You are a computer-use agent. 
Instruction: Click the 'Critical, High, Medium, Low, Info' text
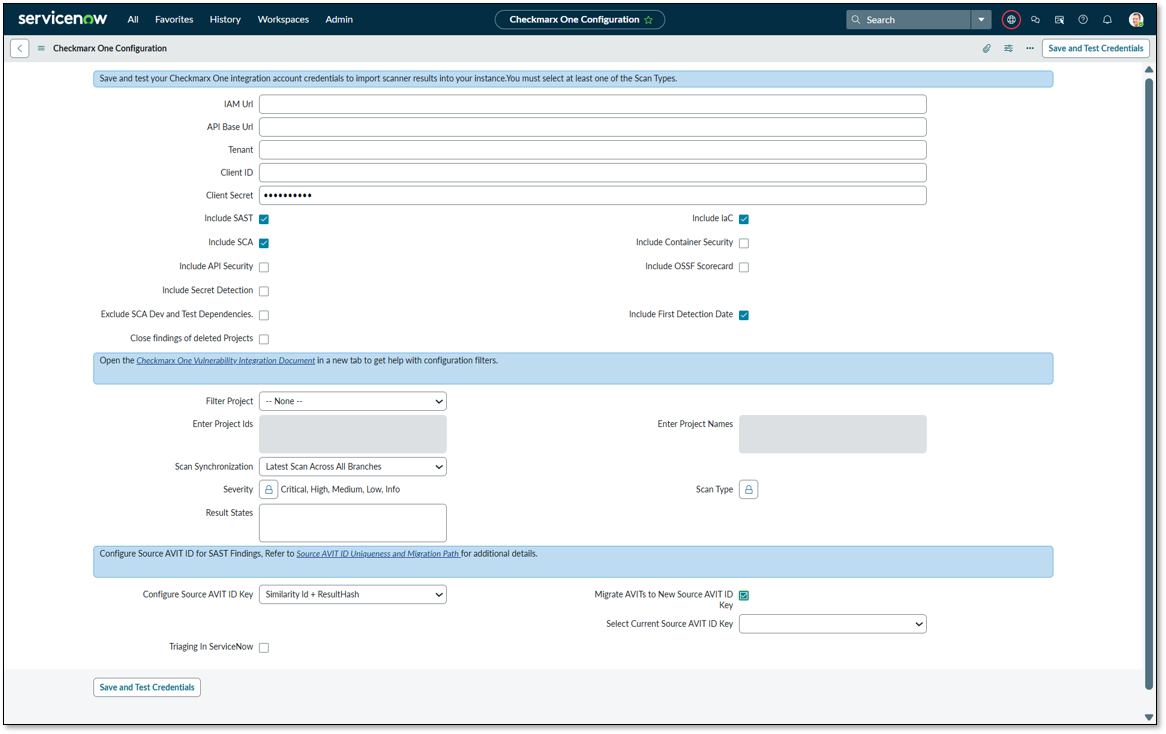(340, 489)
